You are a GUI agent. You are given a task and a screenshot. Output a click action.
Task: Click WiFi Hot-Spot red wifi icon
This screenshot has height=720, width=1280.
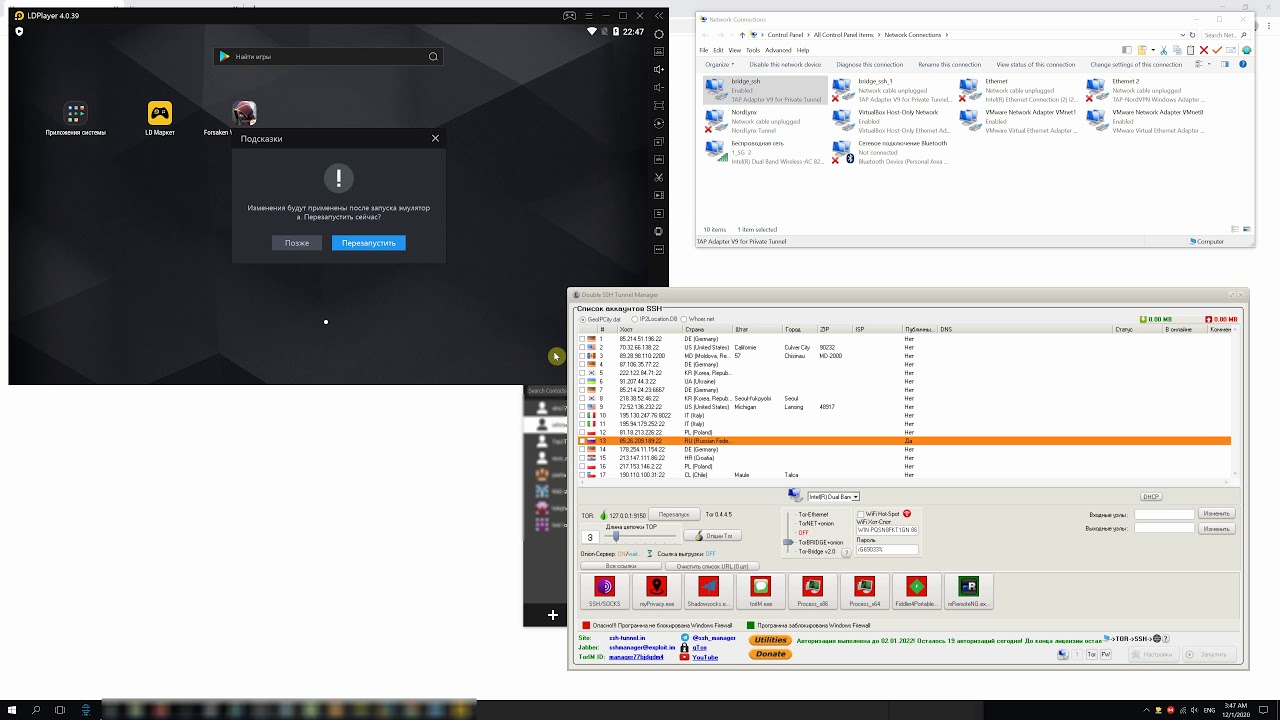coord(907,514)
